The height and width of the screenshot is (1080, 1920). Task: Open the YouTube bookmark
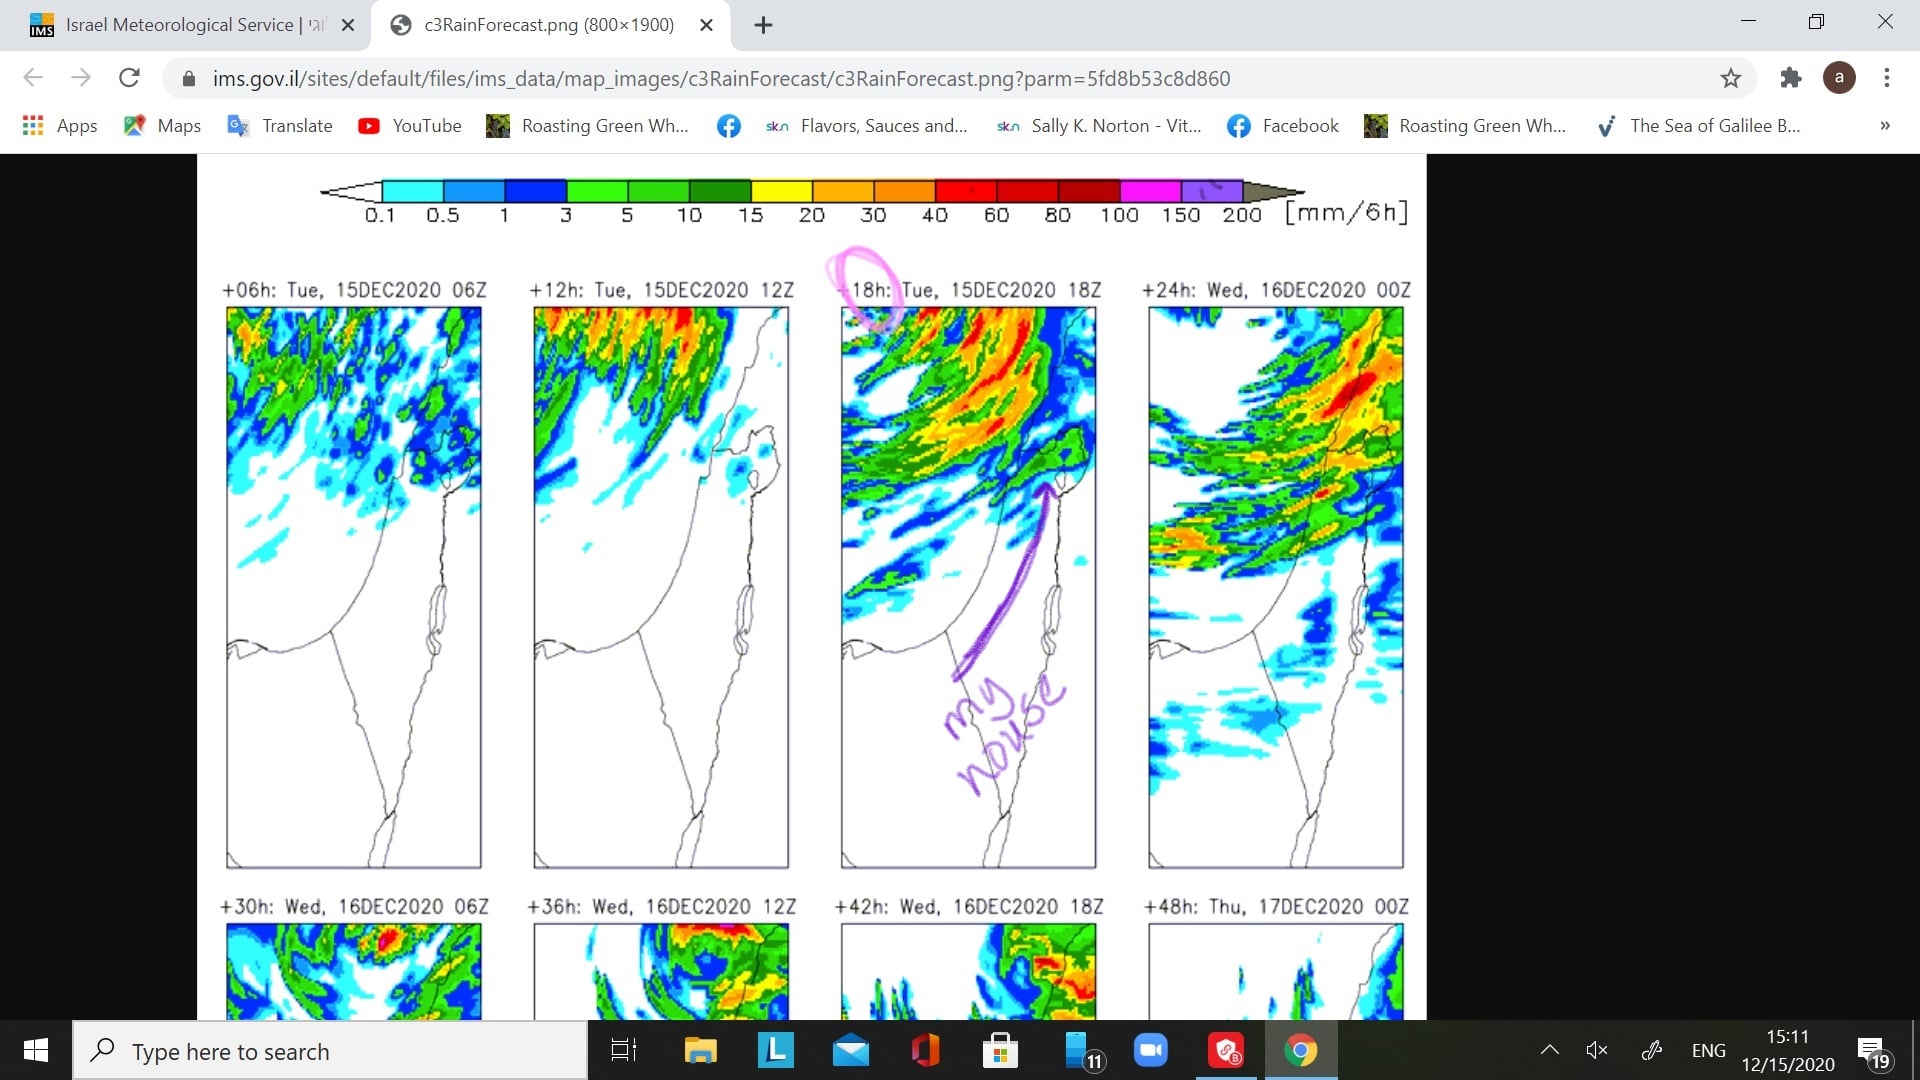coord(410,126)
